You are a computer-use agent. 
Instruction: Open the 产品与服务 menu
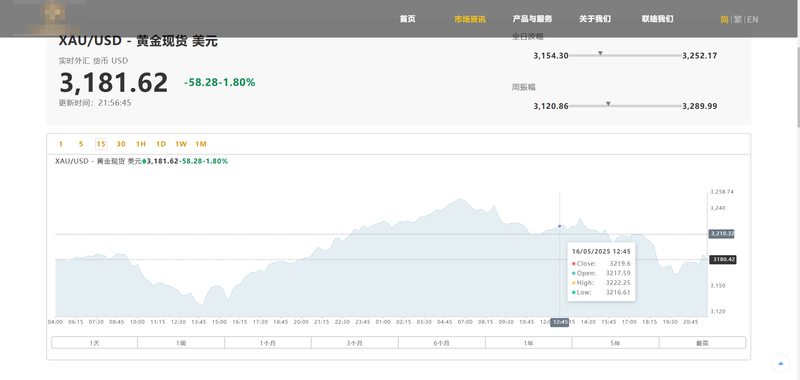pyautogui.click(x=532, y=19)
